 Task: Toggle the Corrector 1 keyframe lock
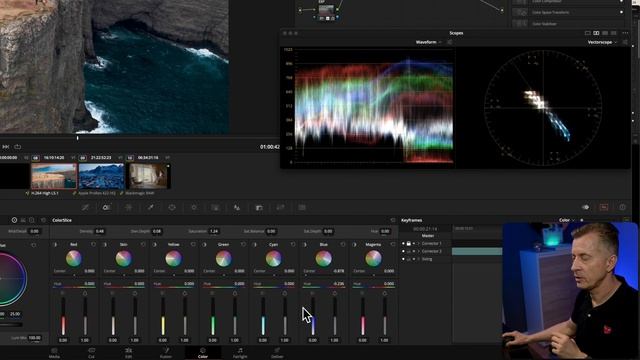[409, 243]
